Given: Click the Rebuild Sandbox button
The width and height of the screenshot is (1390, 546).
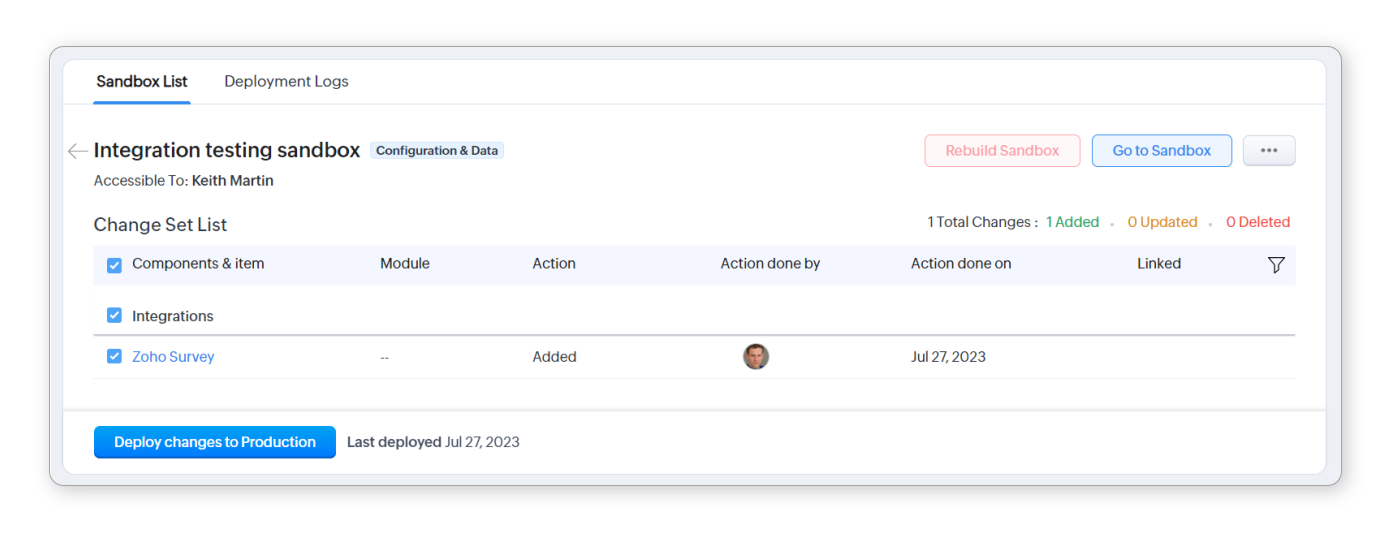Looking at the screenshot, I should (1002, 151).
